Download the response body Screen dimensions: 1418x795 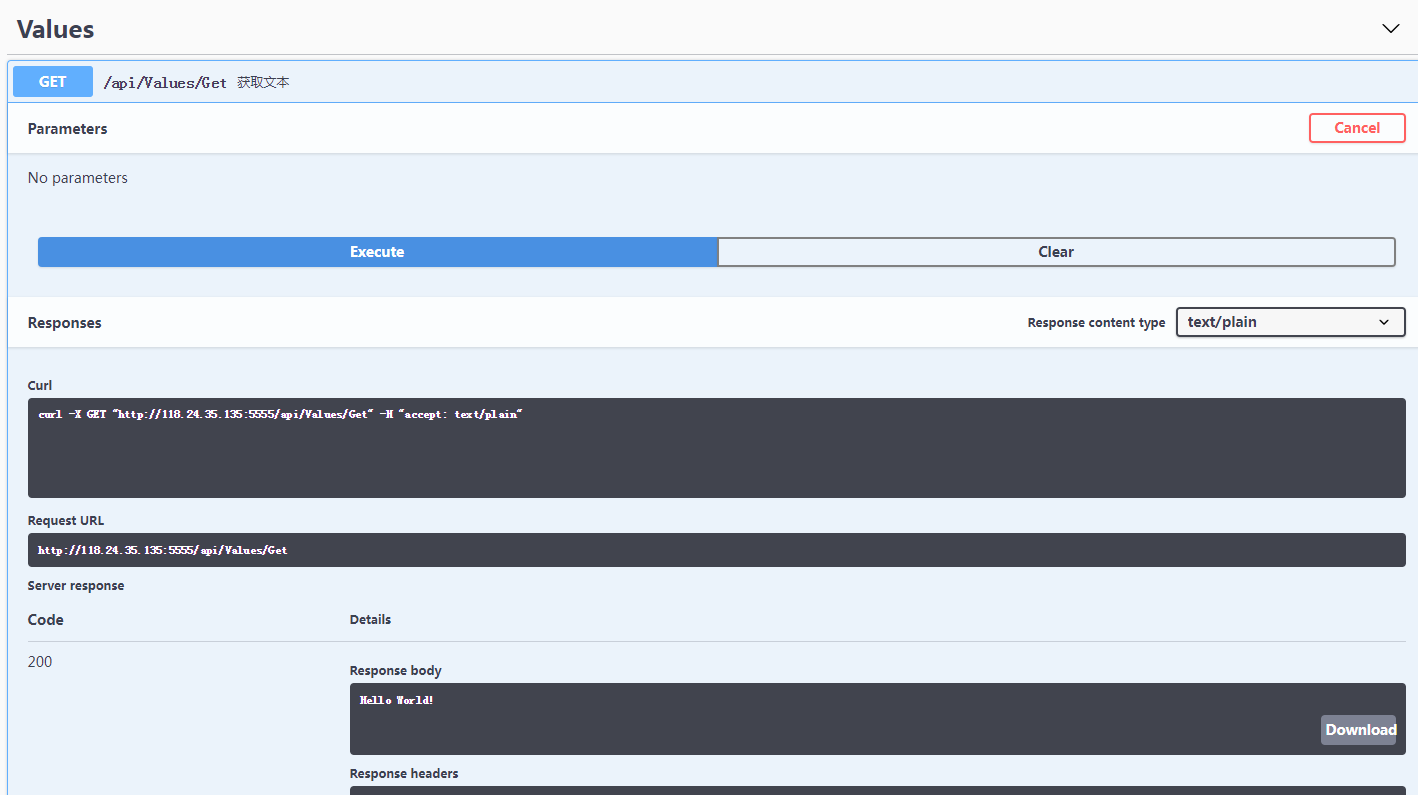coord(1360,730)
